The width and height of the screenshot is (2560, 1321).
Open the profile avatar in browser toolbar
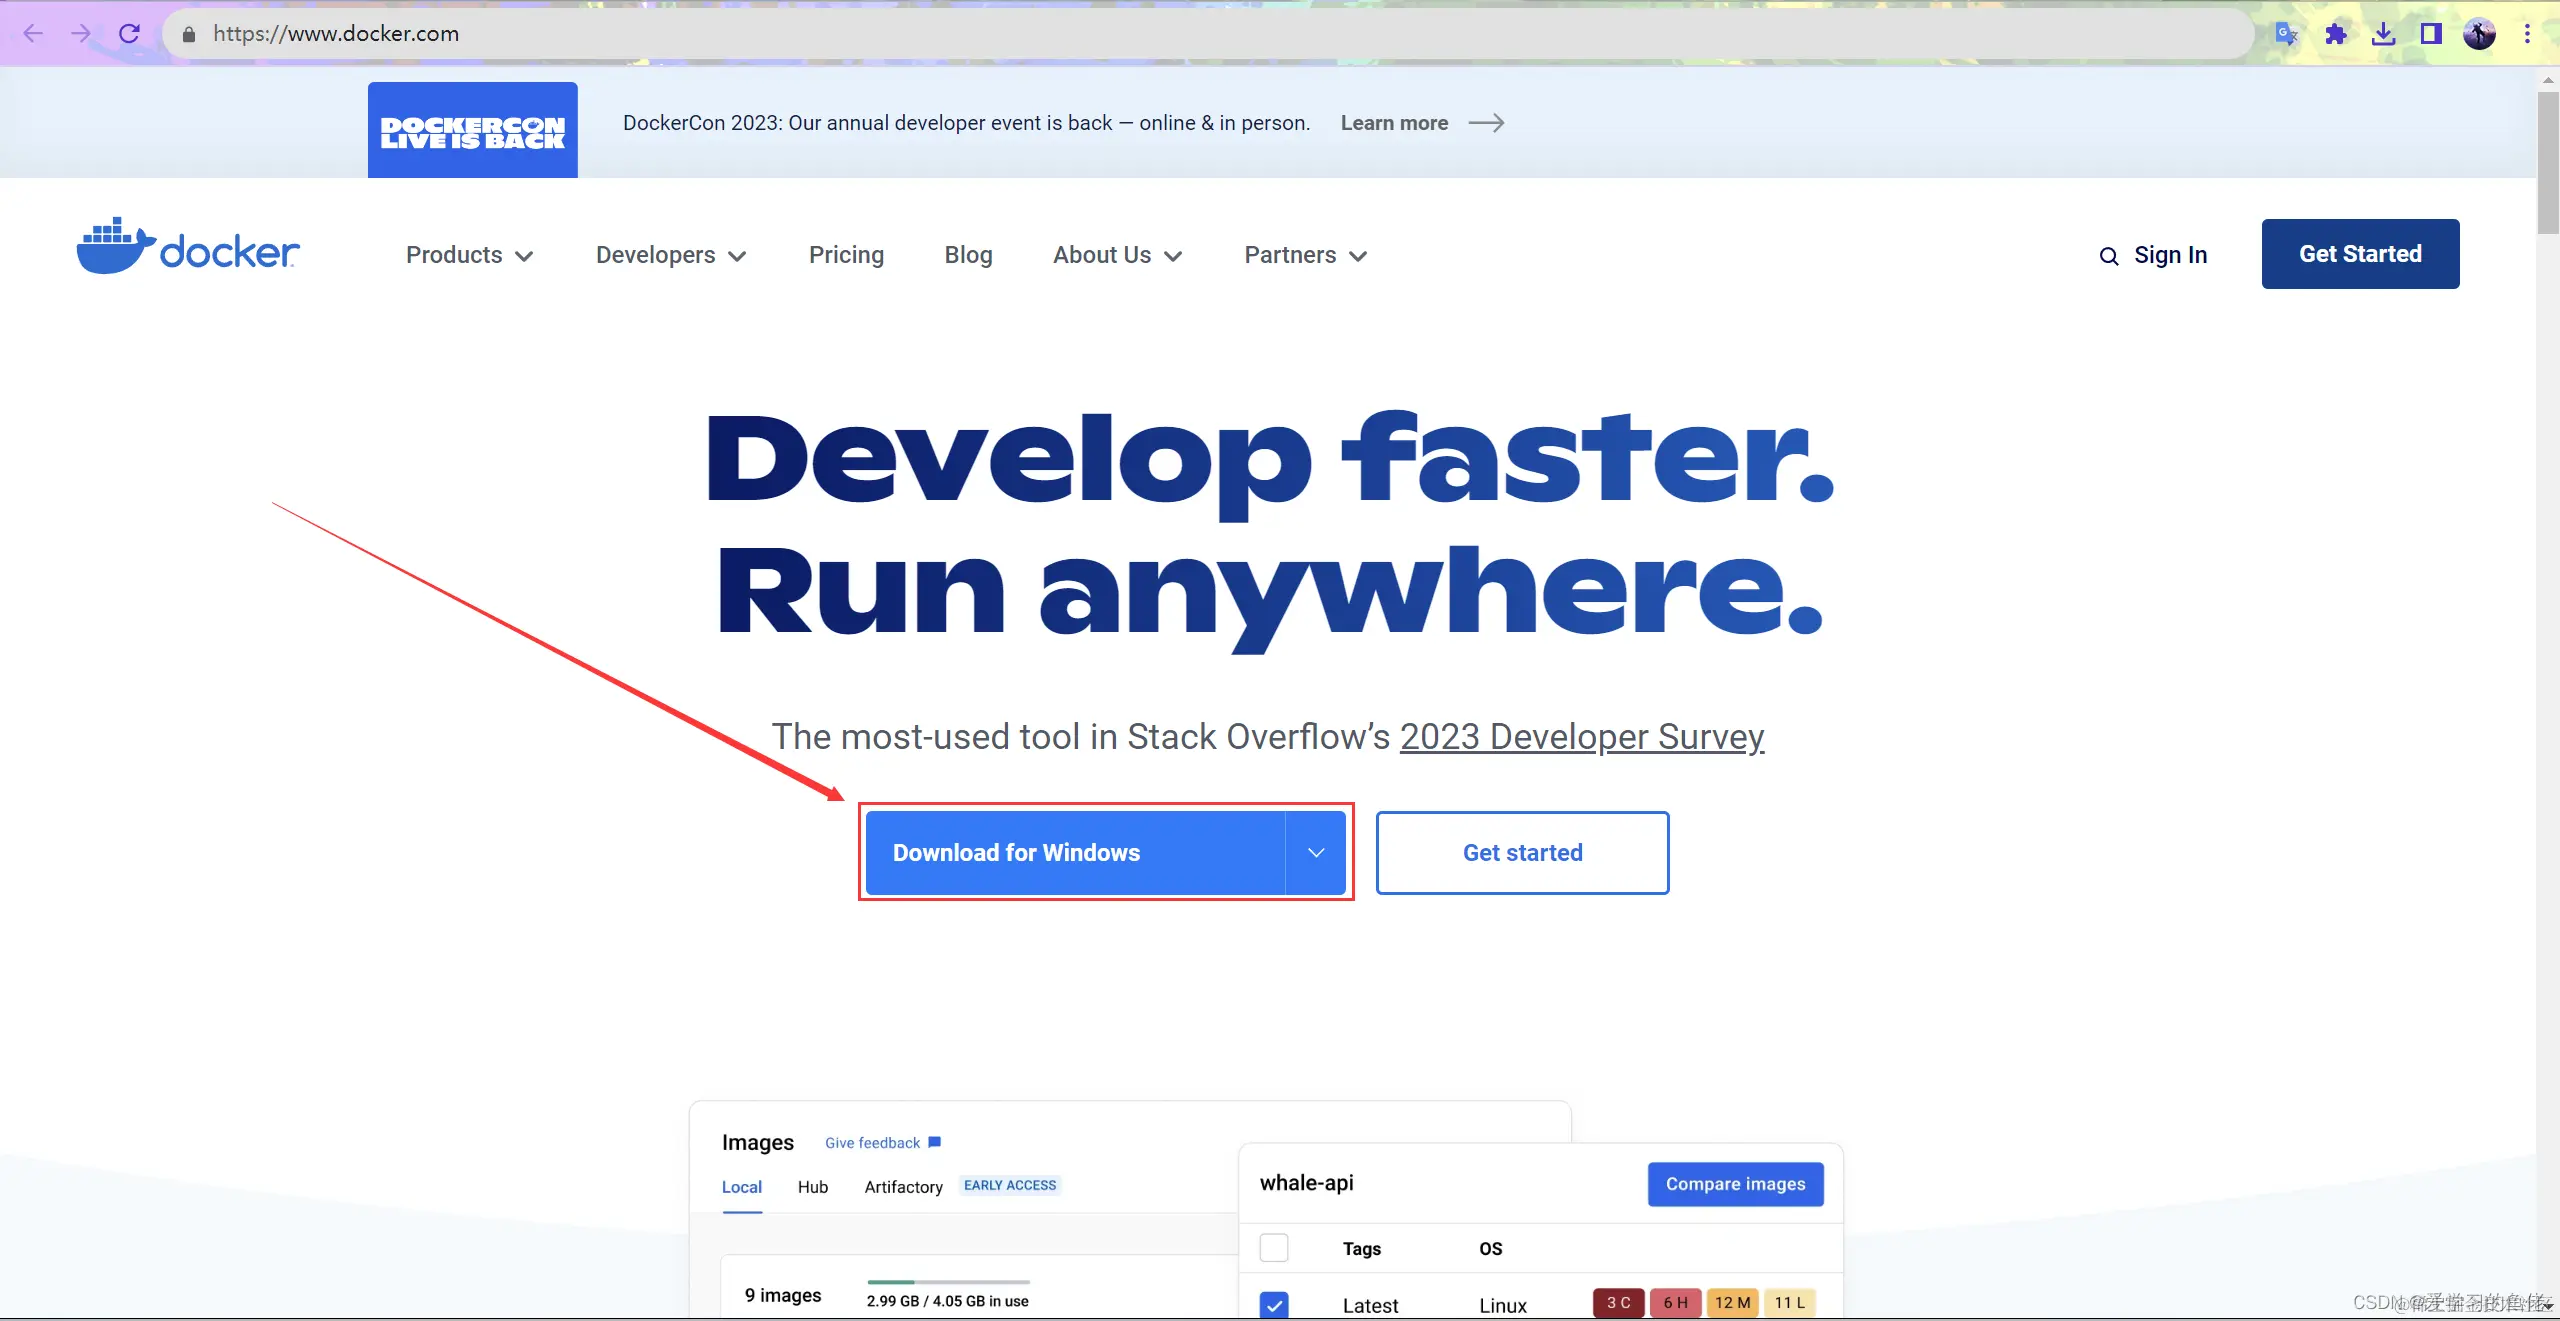click(x=2479, y=34)
